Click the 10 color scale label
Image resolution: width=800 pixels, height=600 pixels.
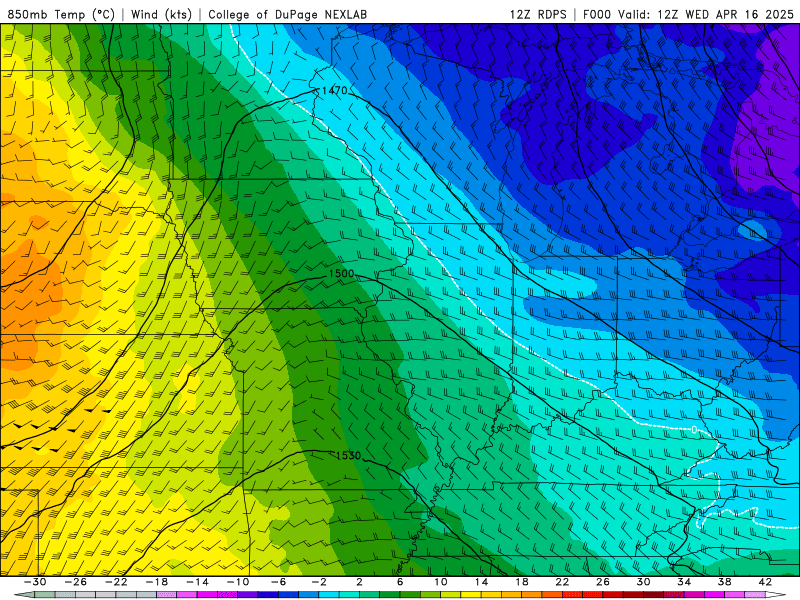click(x=441, y=582)
